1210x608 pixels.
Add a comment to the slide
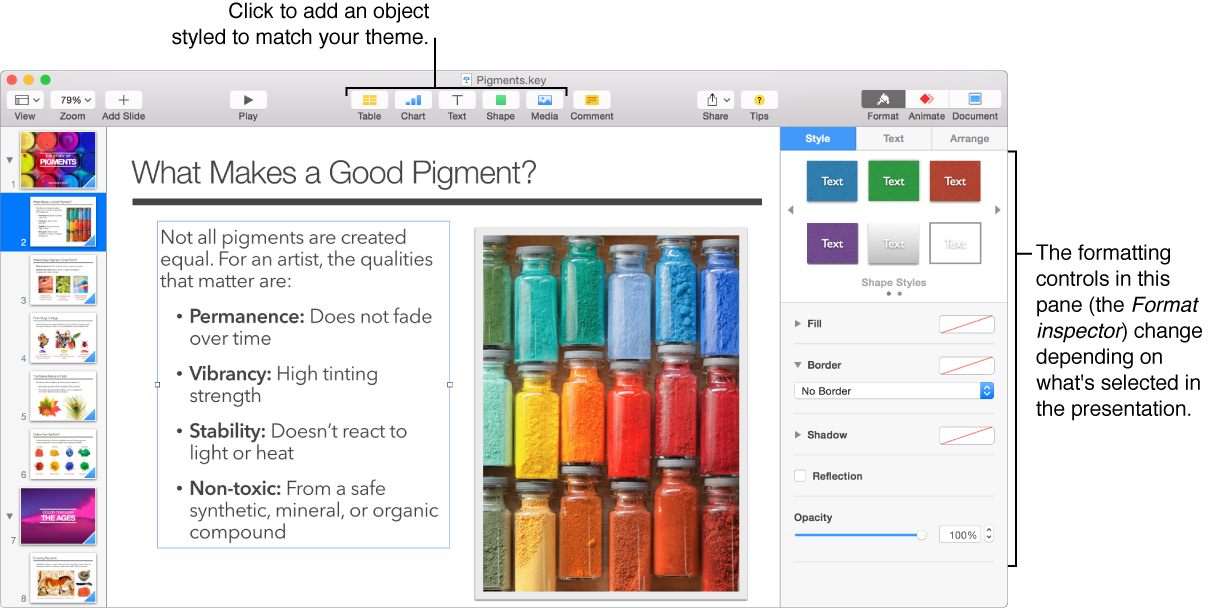(x=592, y=100)
